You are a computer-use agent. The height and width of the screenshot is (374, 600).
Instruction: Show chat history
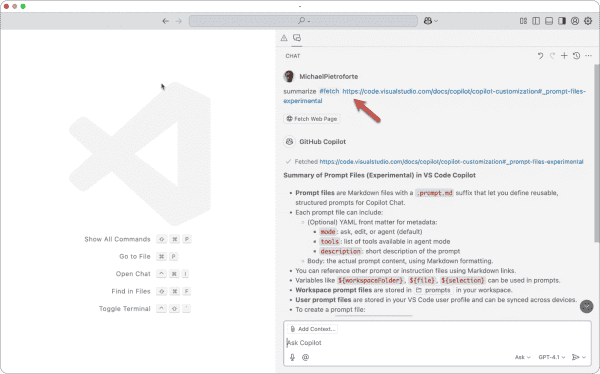click(x=576, y=56)
